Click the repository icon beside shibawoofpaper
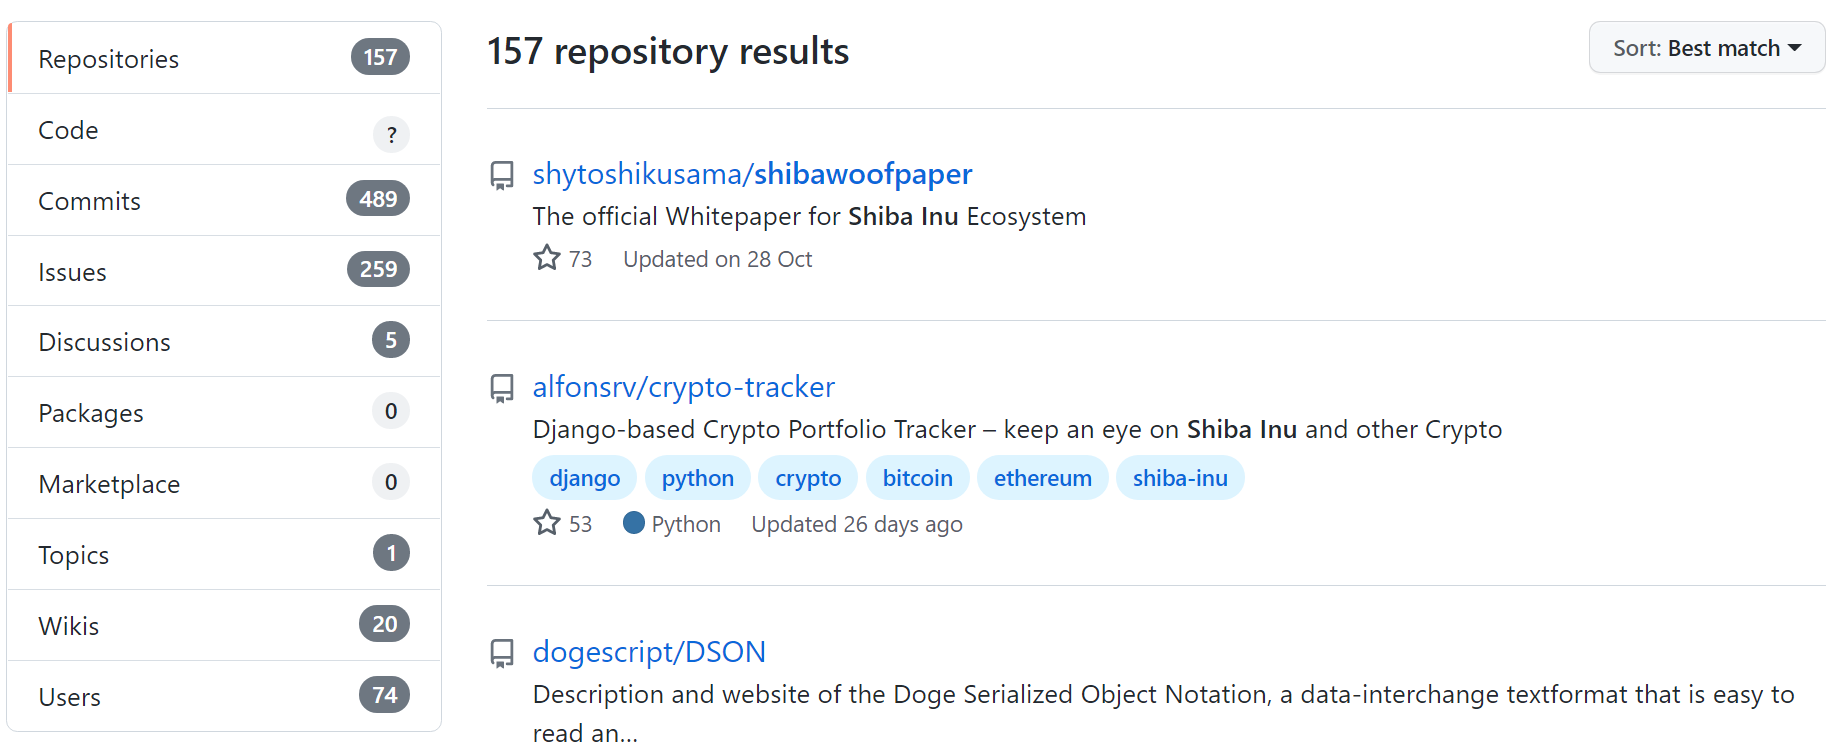 coord(502,176)
